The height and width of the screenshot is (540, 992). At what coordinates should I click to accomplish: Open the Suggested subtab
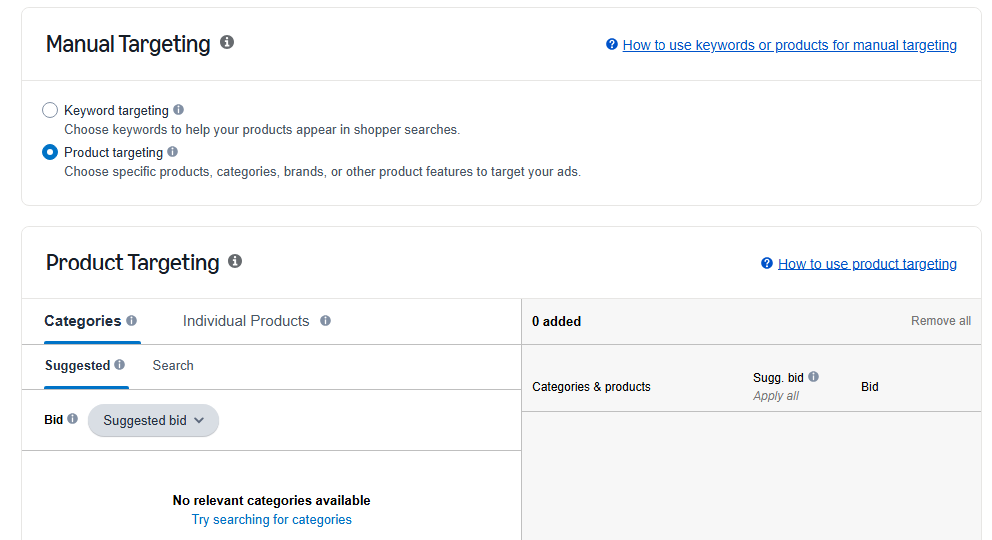[x=77, y=365]
